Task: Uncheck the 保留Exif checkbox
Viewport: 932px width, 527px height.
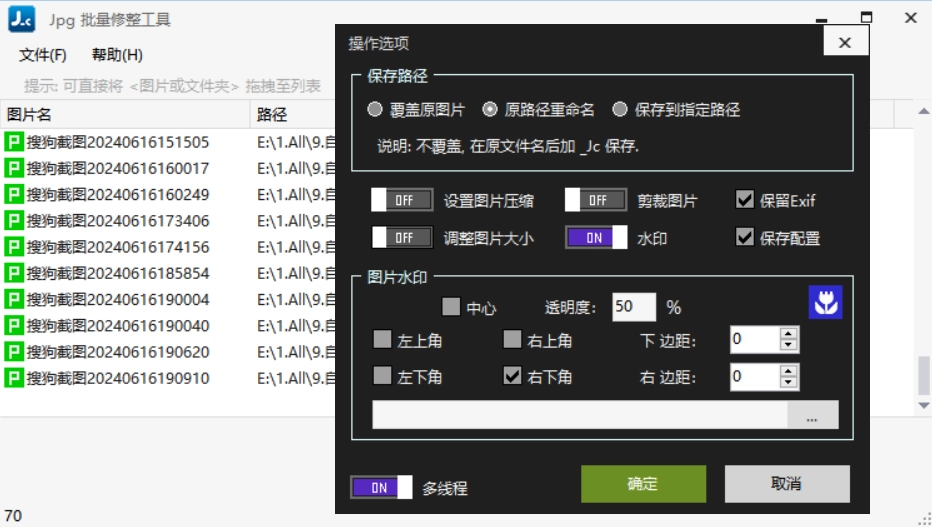Action: (x=745, y=200)
